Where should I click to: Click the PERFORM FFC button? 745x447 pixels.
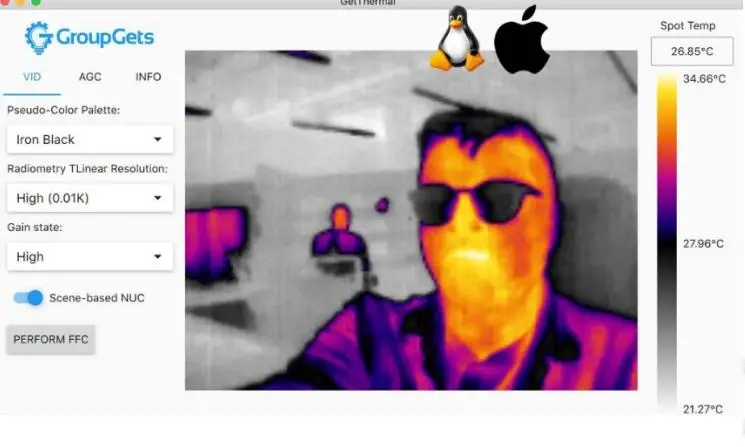click(x=51, y=339)
